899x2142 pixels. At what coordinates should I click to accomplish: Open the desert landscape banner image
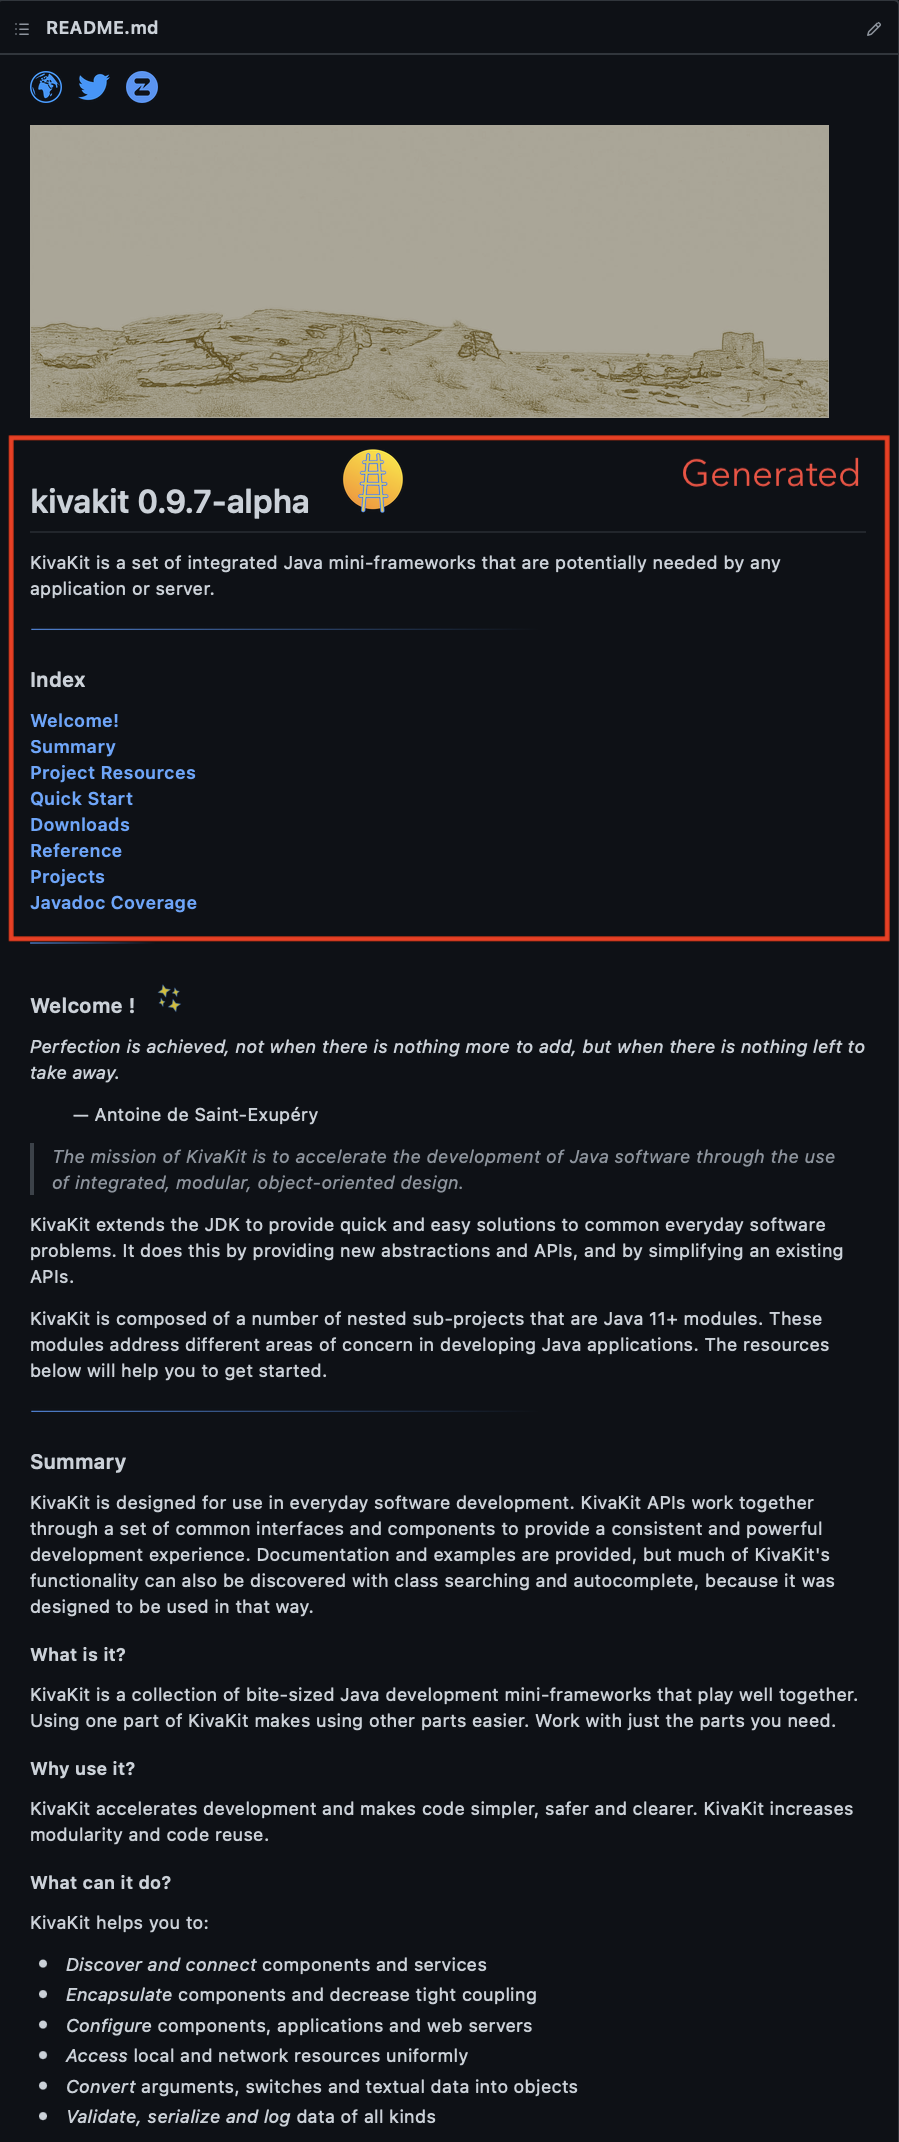click(x=429, y=271)
